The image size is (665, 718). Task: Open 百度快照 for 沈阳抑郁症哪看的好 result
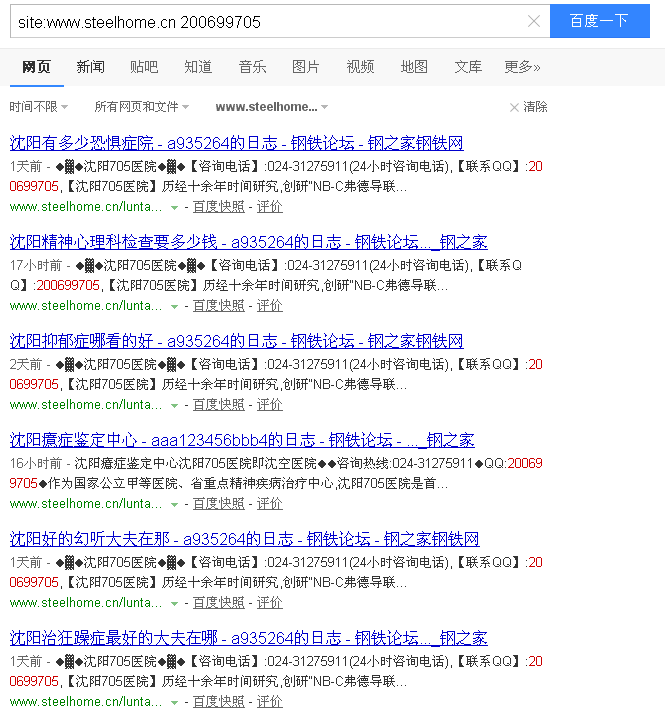(219, 405)
